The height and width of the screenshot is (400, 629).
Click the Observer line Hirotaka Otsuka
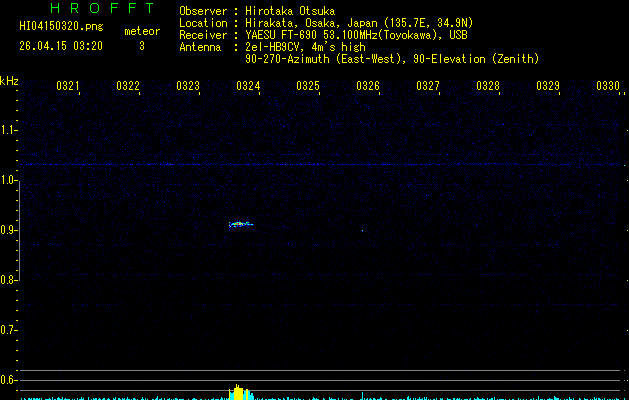(257, 11)
